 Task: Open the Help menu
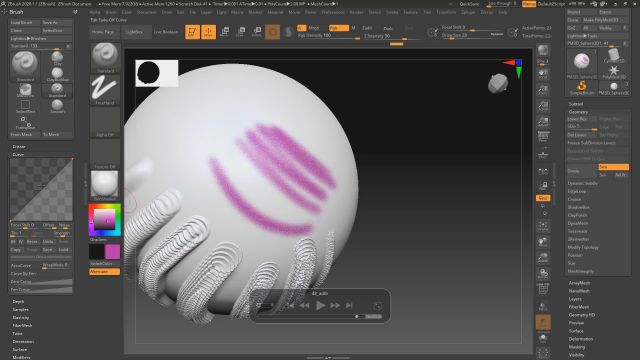(x=503, y=12)
